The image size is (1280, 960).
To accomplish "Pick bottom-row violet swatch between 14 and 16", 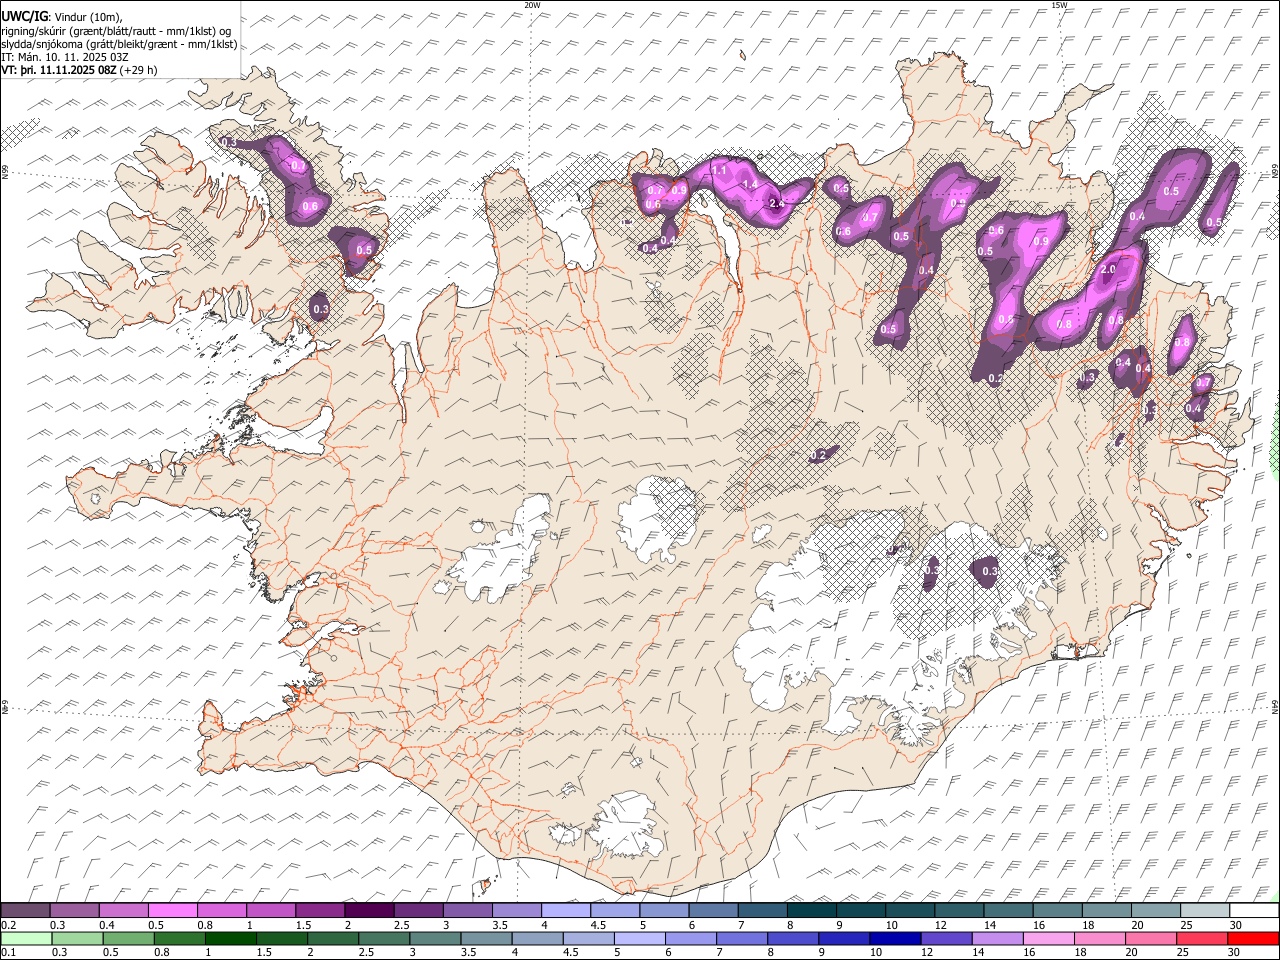I will (996, 938).
